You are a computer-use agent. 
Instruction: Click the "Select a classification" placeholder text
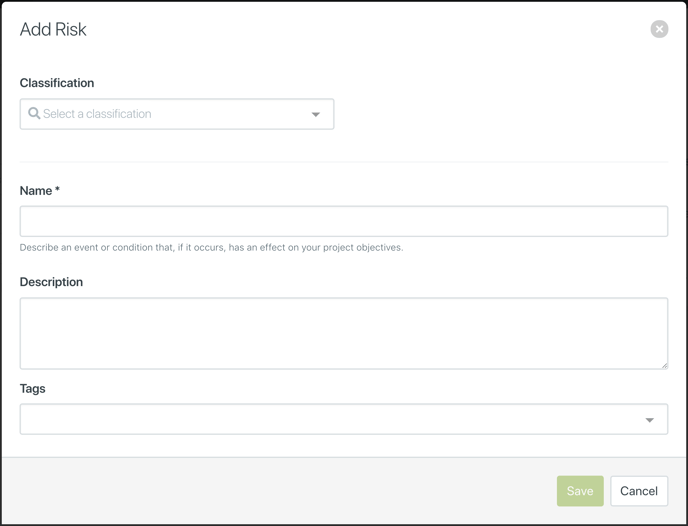(97, 114)
